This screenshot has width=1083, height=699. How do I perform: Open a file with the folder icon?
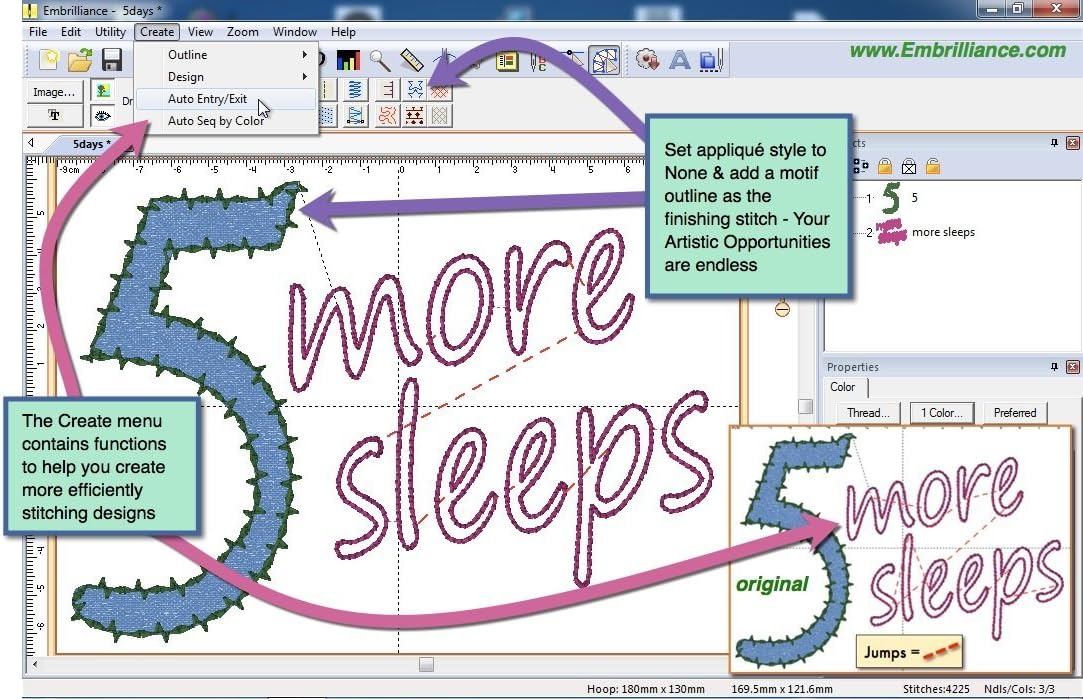[x=80, y=60]
